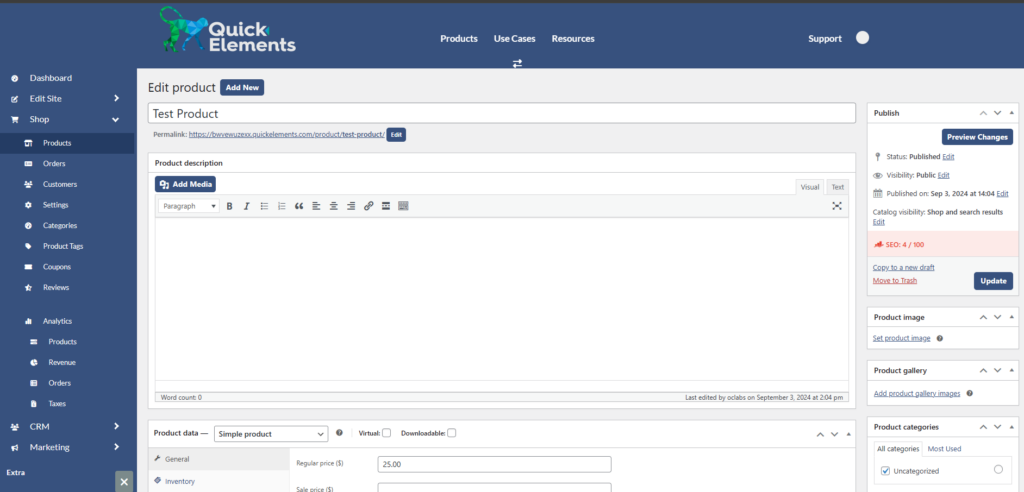1024x492 pixels.
Task: Expand the Edit Site sidebar menu
Action: [x=116, y=99]
